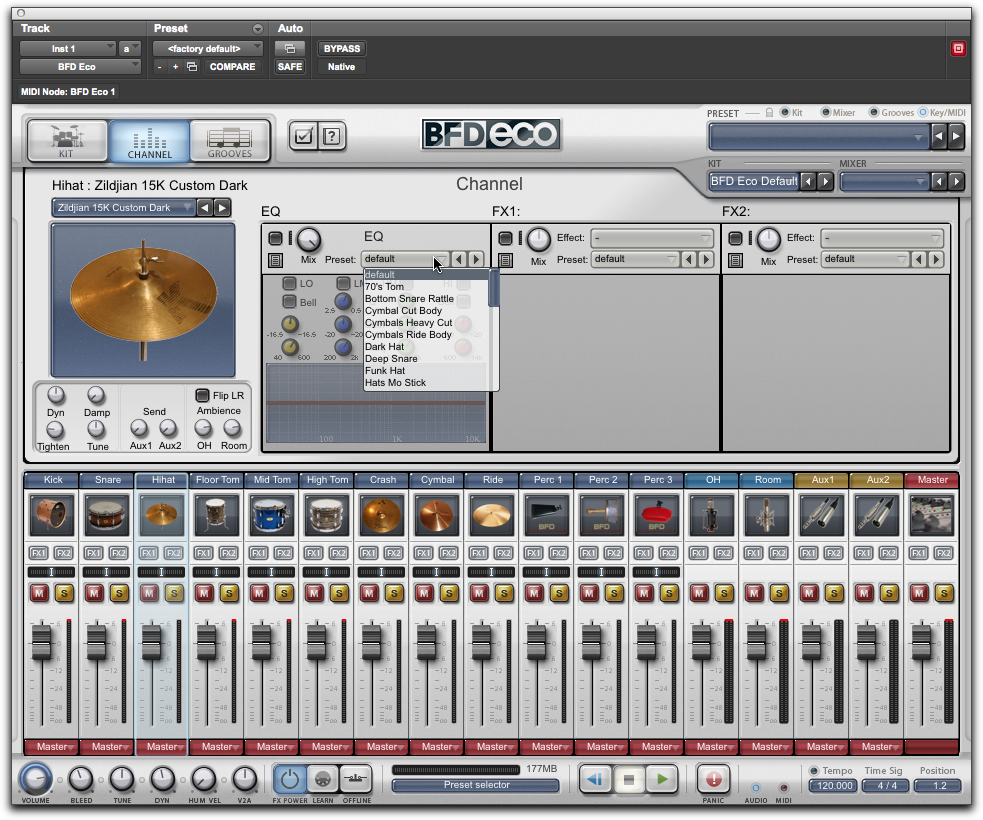Open the main PRESET dropdown field
983x820 pixels.
coord(818,137)
